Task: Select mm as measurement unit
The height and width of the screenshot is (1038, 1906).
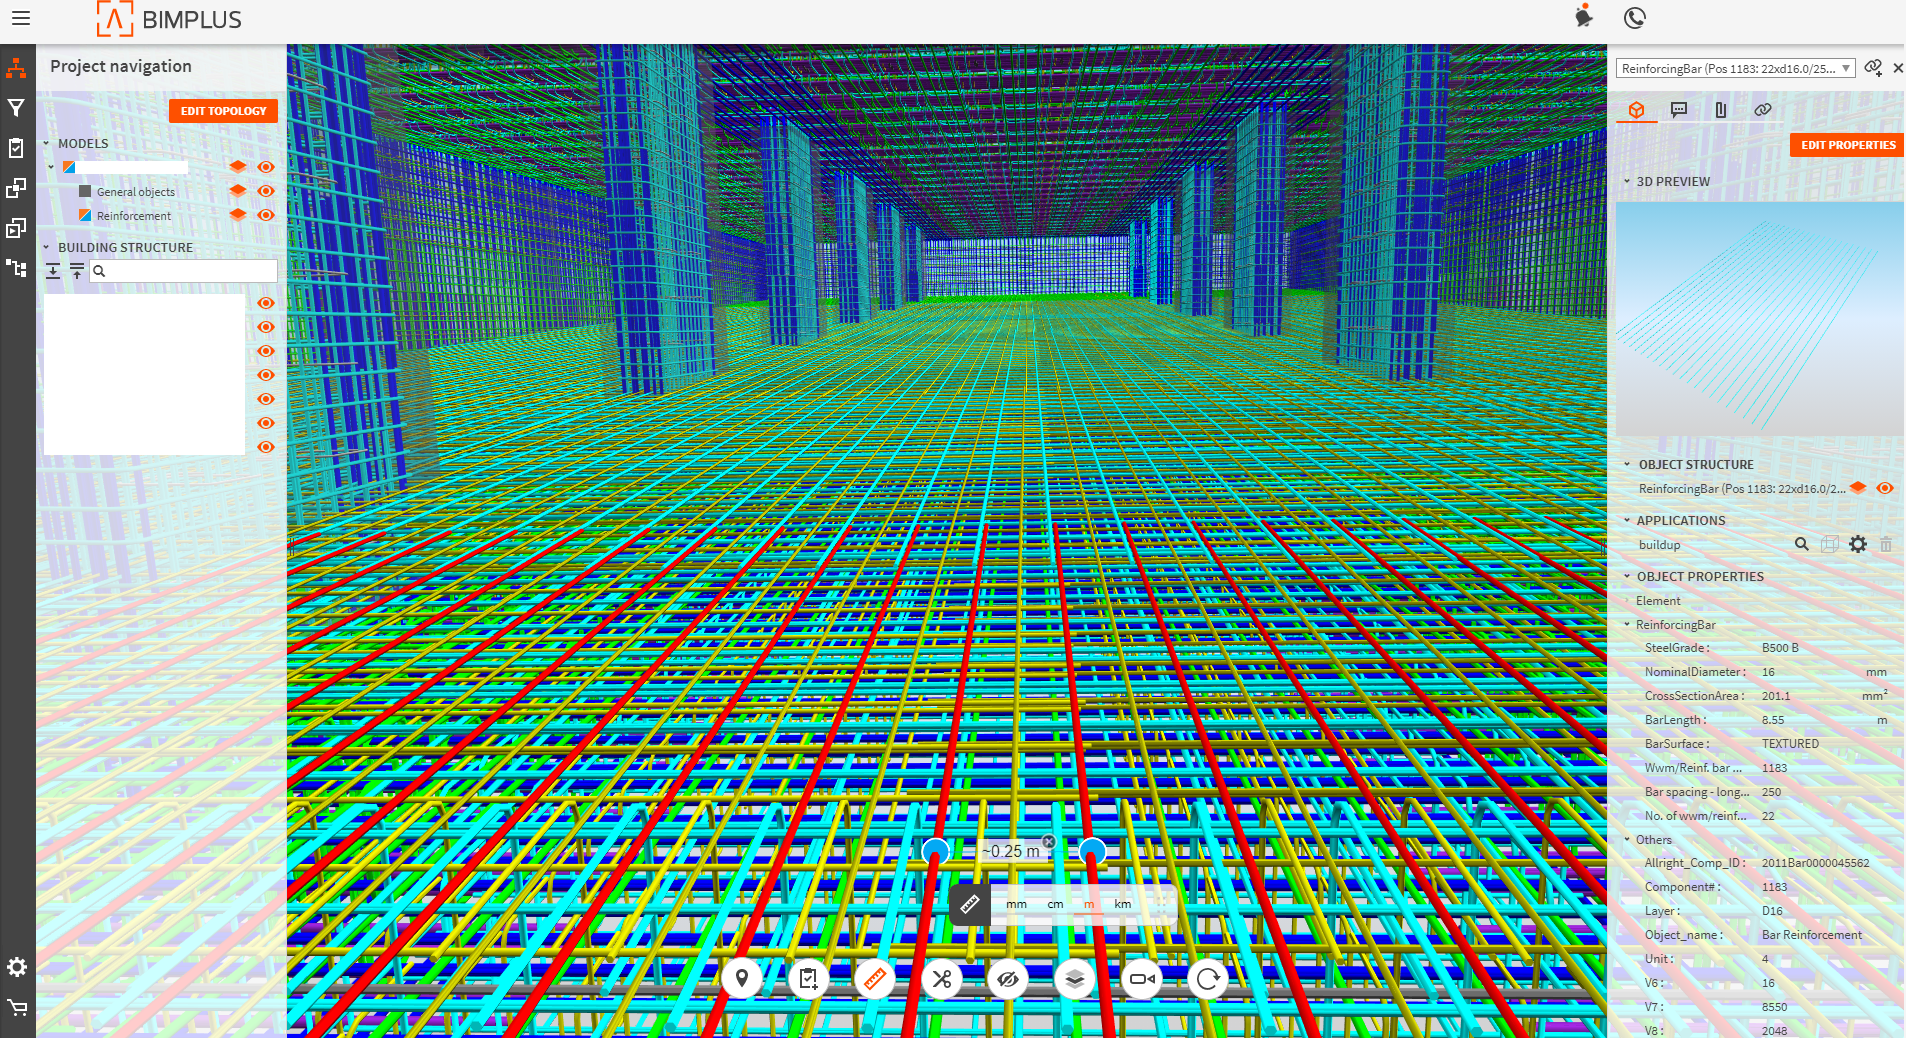Action: (1016, 904)
